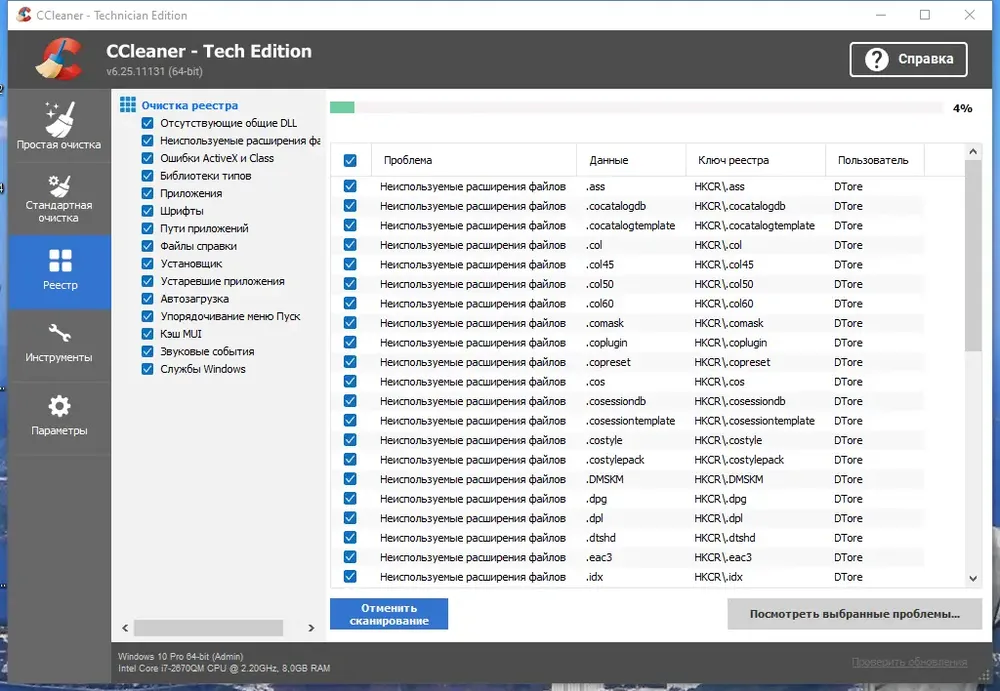Viewport: 1000px width, 691px height.
Task: Uncheck Отсутствующие общие DLL
Action: (147, 123)
